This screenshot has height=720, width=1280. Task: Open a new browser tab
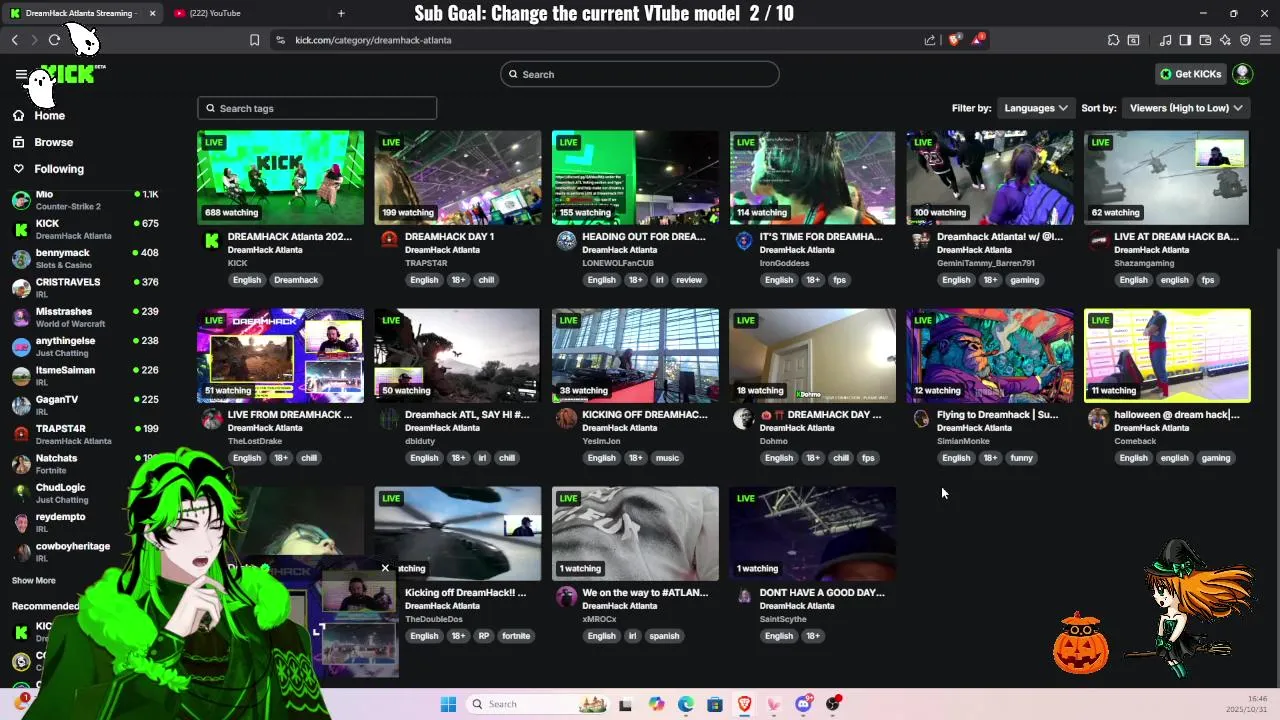341,13
